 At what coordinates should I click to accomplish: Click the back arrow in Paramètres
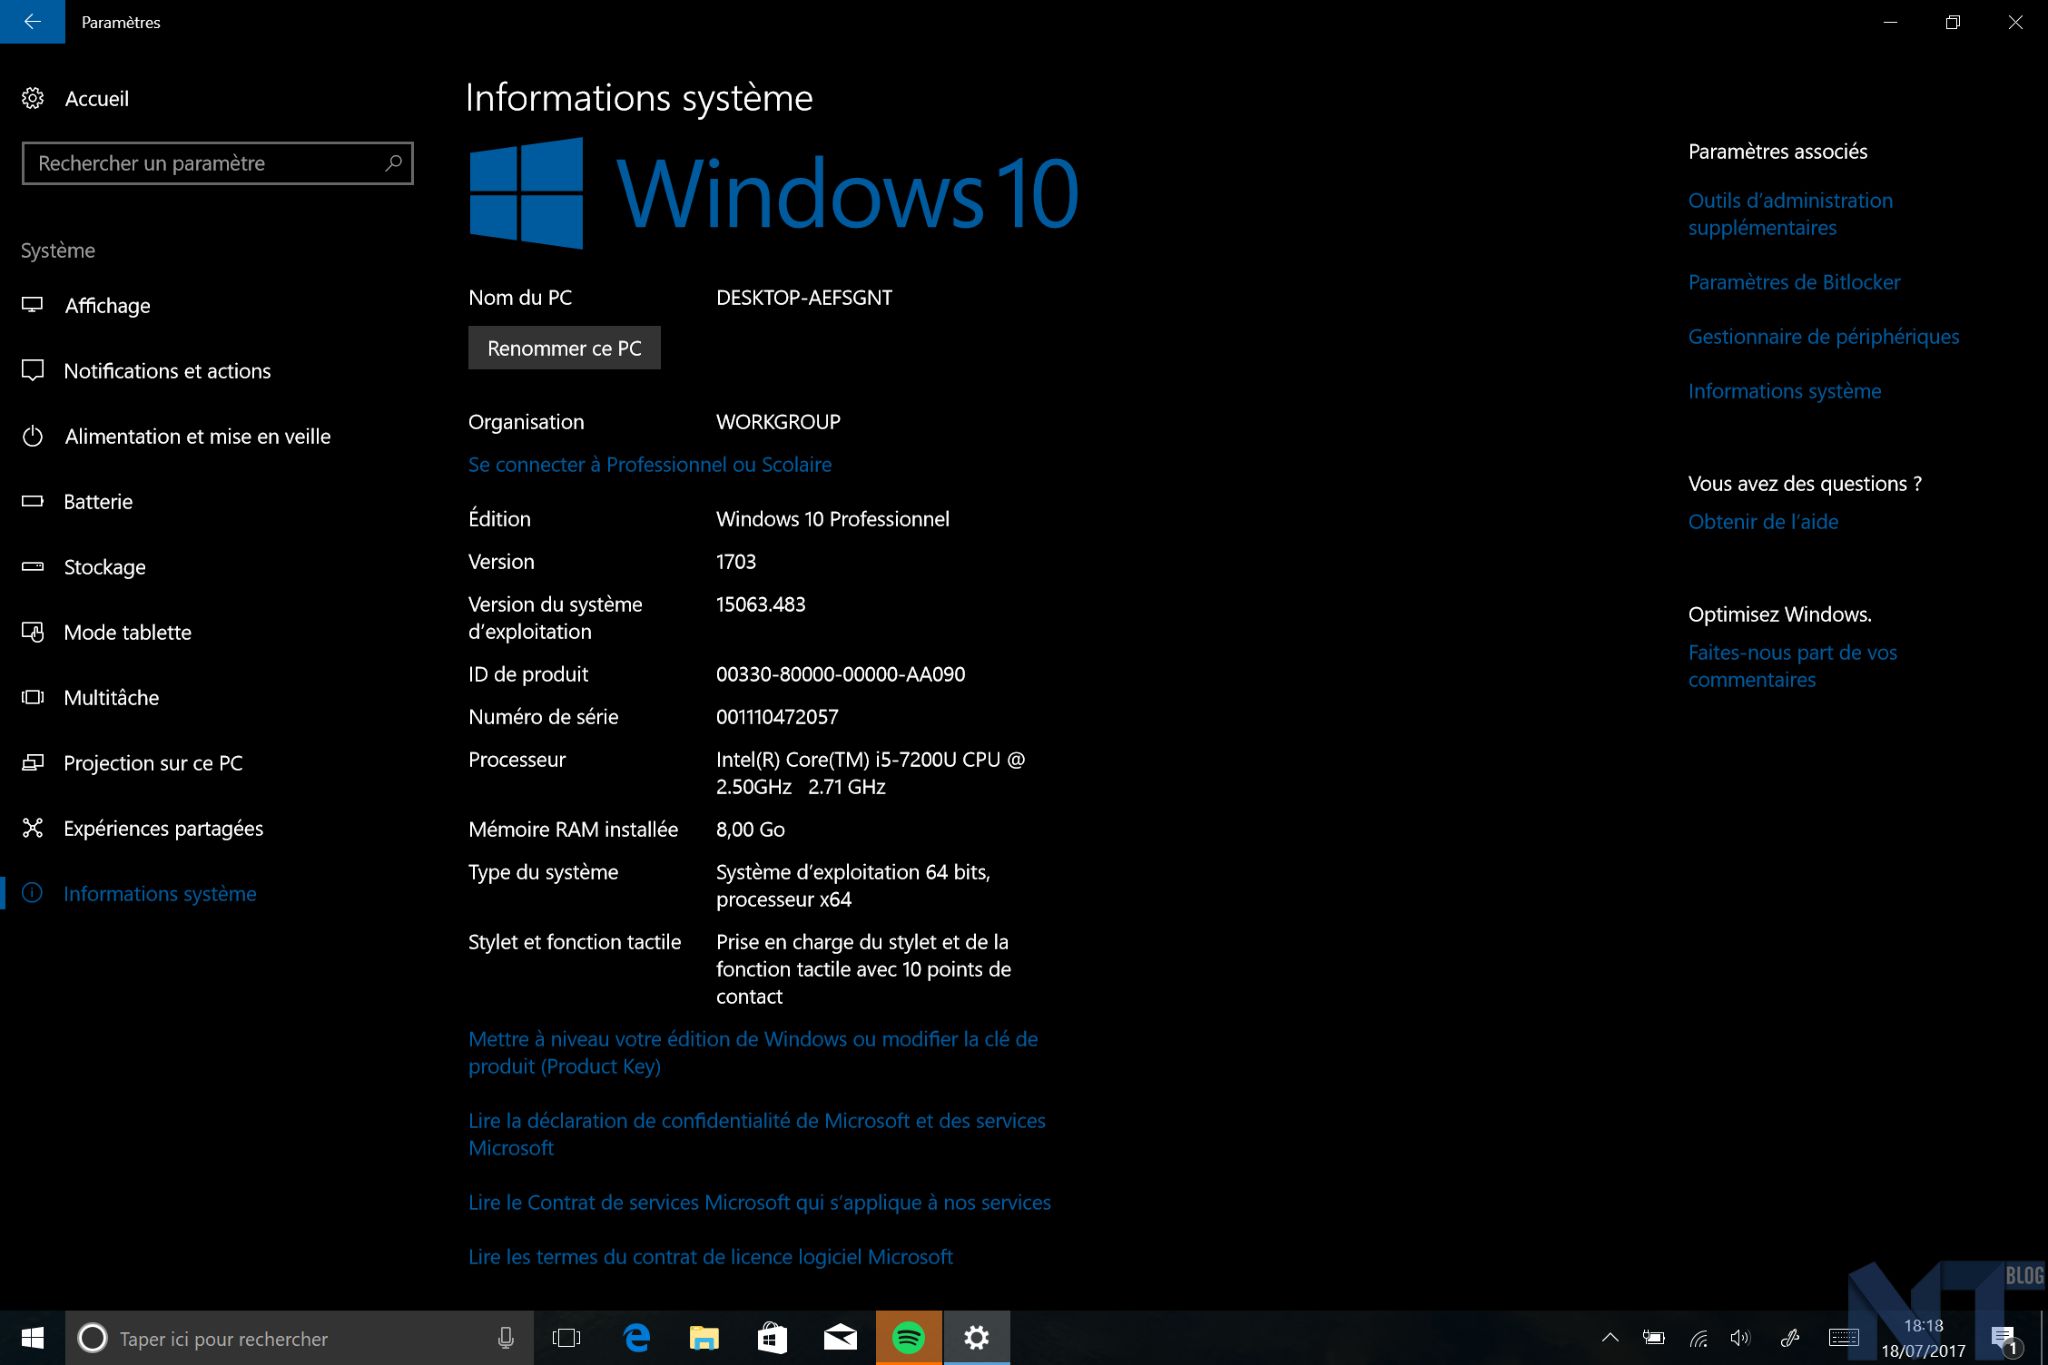click(x=32, y=21)
